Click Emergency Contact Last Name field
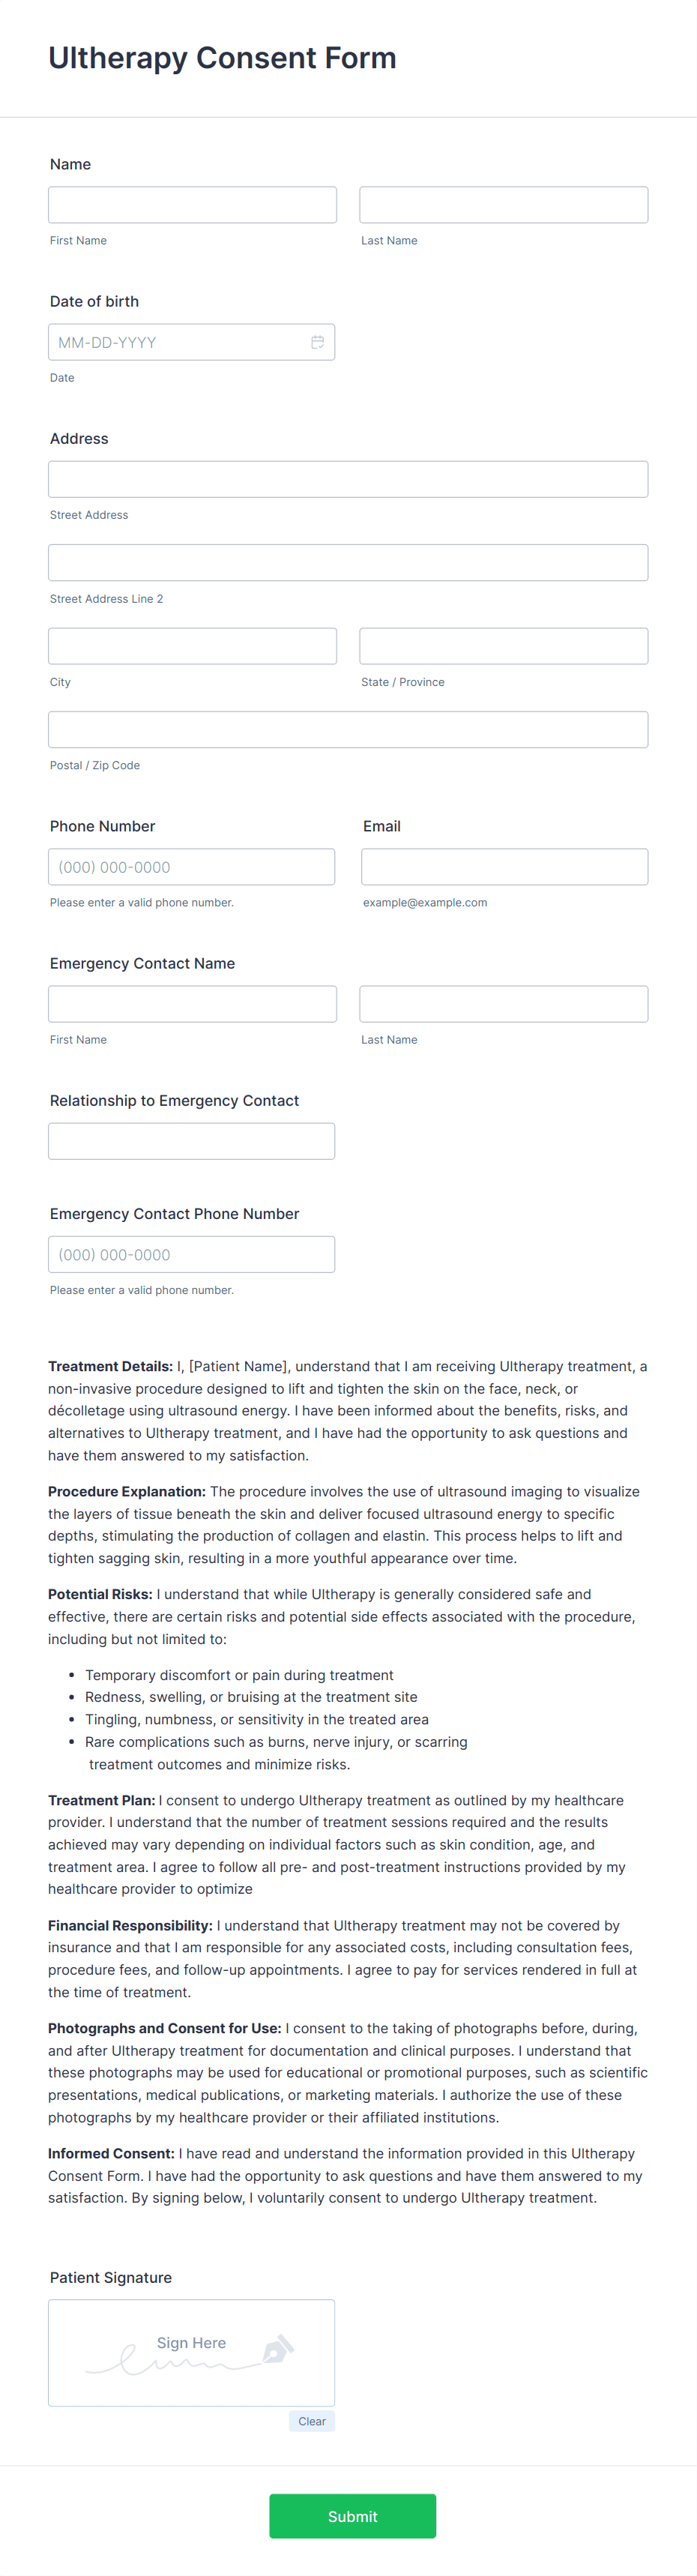This screenshot has width=697, height=2576. pyautogui.click(x=503, y=1003)
